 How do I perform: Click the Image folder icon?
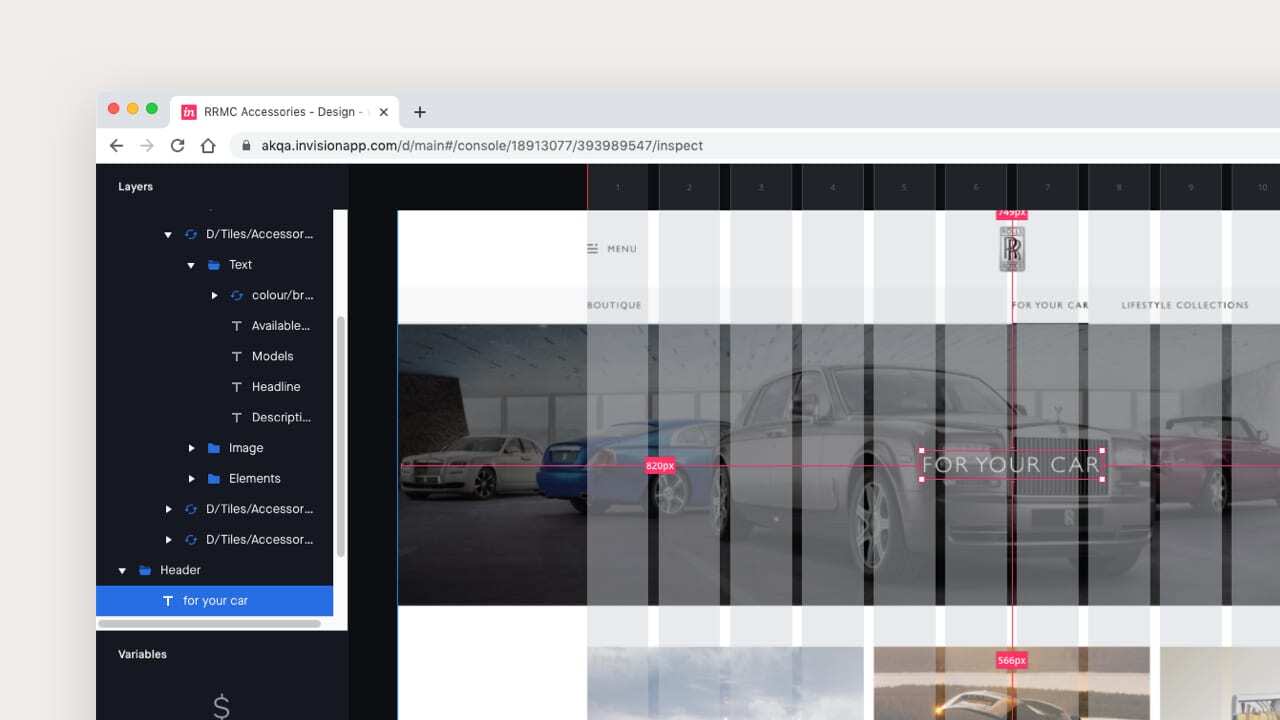pos(213,448)
